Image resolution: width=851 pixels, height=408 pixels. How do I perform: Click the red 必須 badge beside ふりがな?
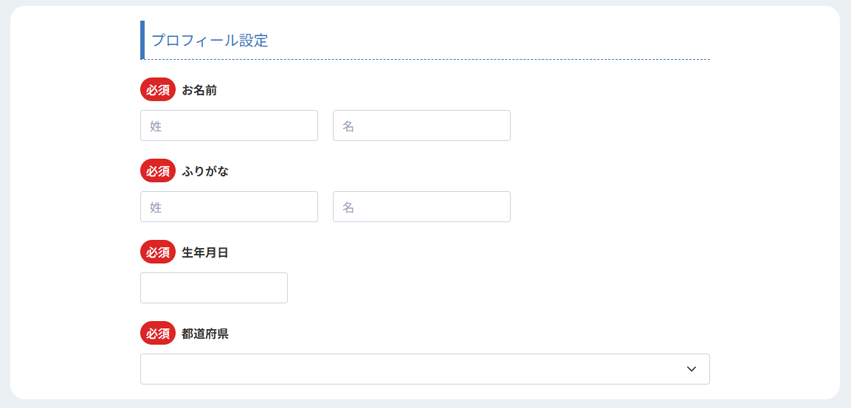[158, 171]
